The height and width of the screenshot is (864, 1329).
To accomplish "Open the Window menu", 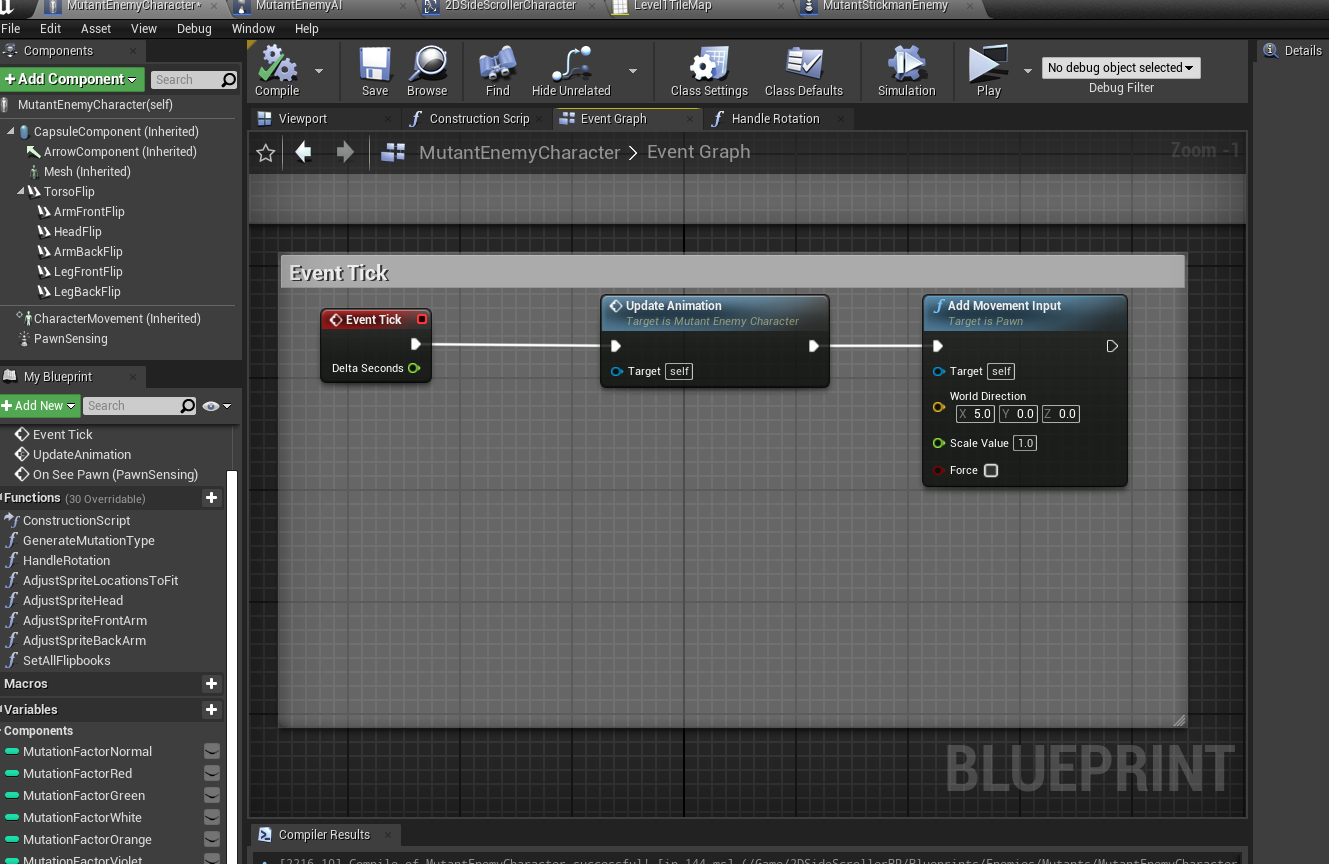I will point(253,29).
